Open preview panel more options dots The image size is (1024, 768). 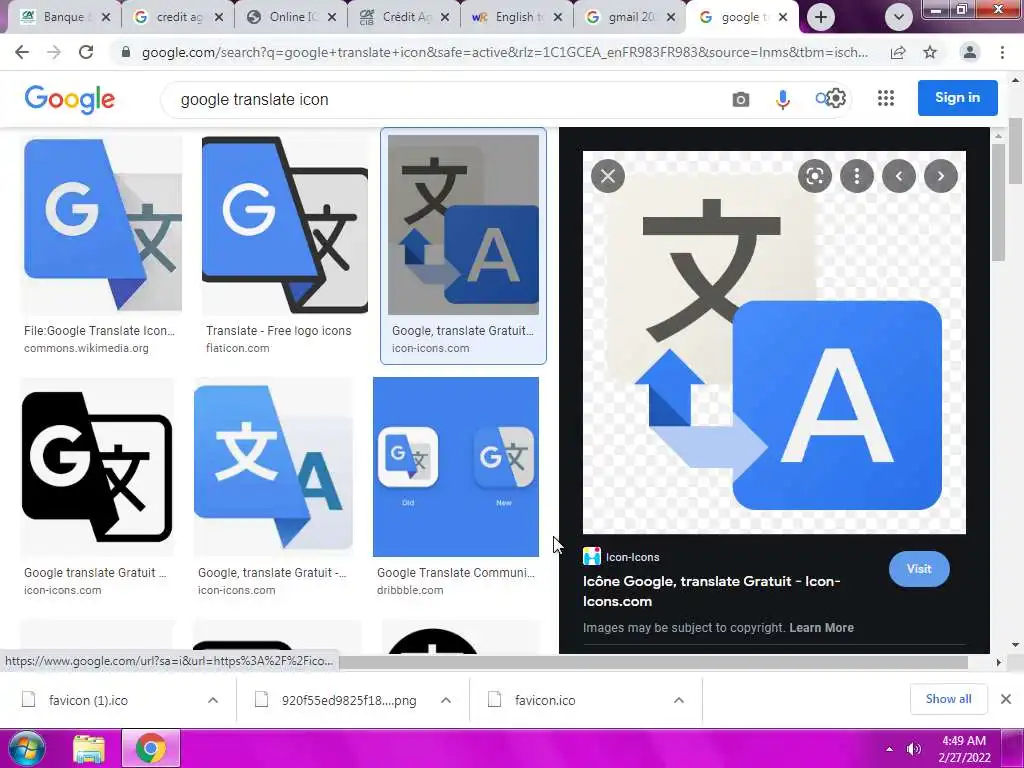856,176
